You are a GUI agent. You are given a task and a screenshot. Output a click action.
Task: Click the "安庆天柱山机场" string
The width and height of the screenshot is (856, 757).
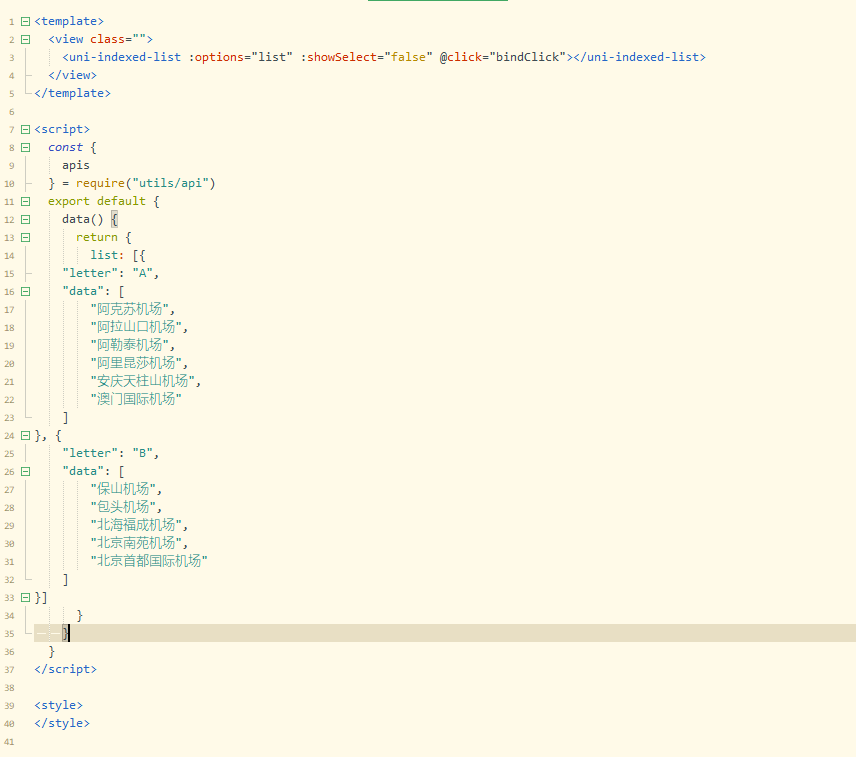point(142,382)
